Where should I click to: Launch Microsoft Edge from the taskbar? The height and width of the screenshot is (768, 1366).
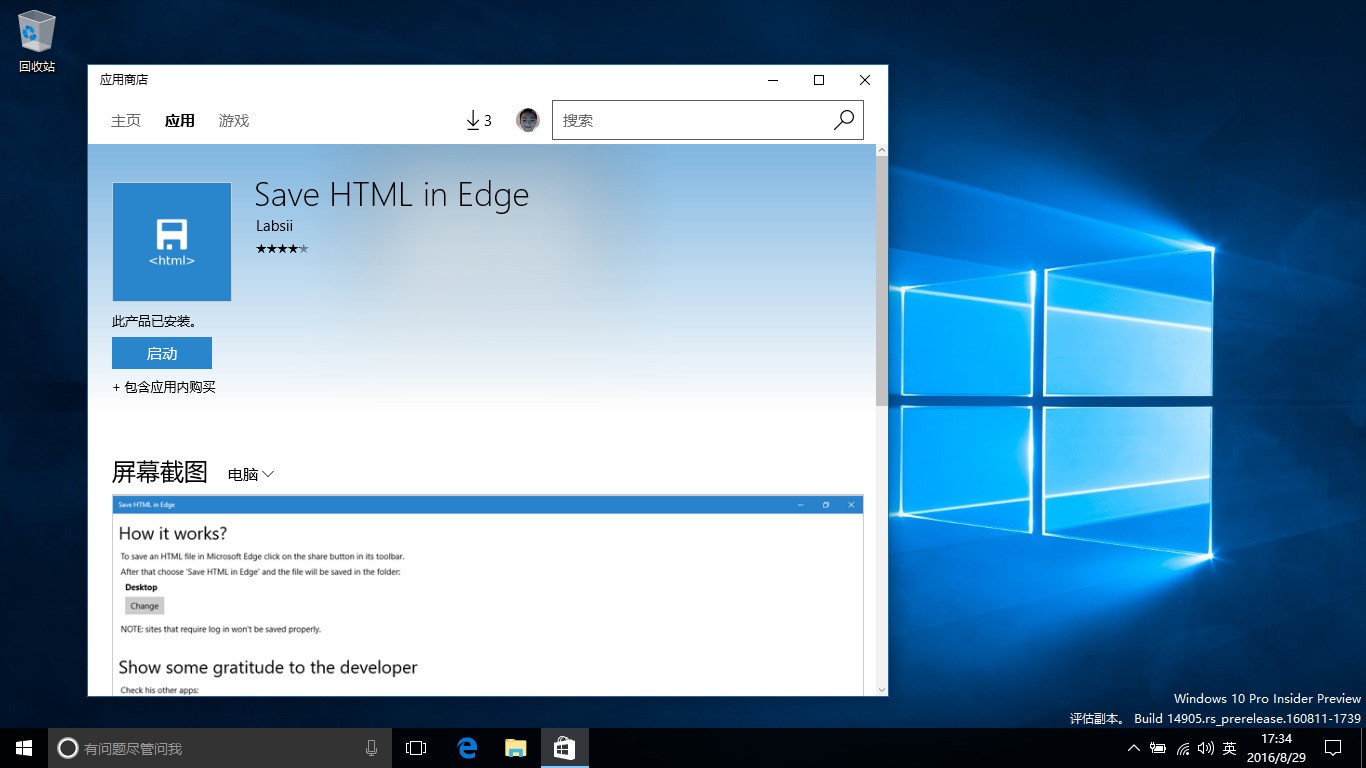(466, 748)
